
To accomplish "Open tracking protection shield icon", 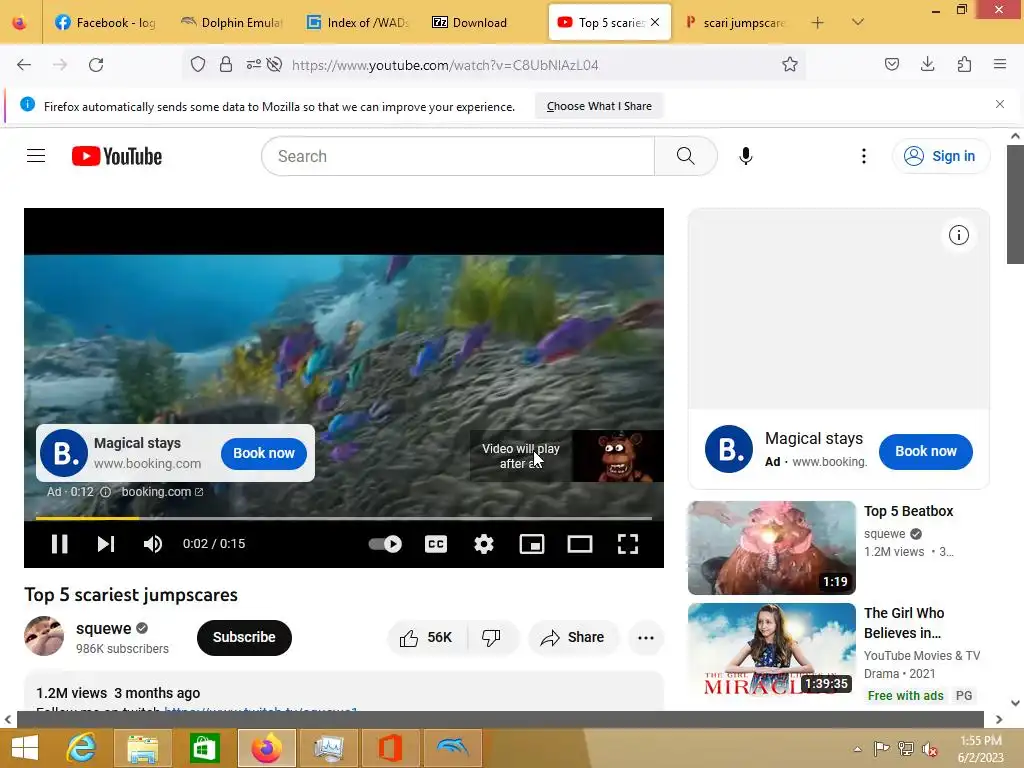I will 198,64.
